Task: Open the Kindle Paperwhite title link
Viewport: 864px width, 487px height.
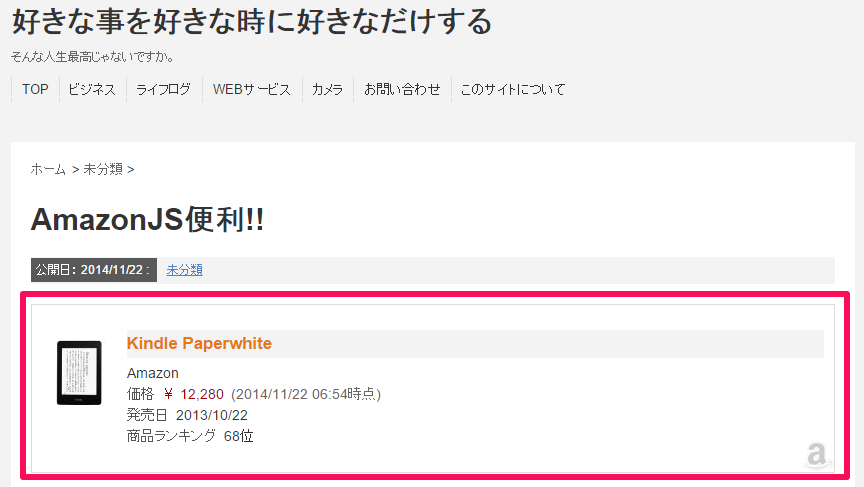Action: pos(199,343)
